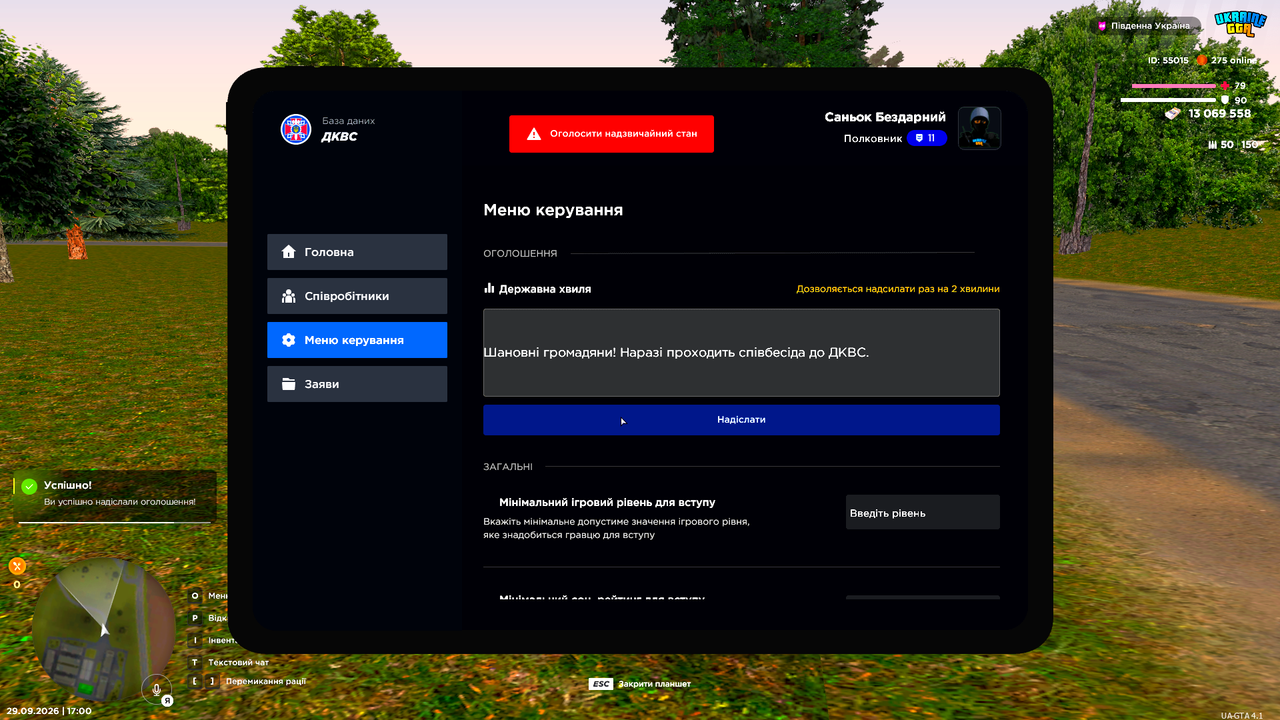Open the Співробітники section
The width and height of the screenshot is (1280, 720).
[357, 296]
